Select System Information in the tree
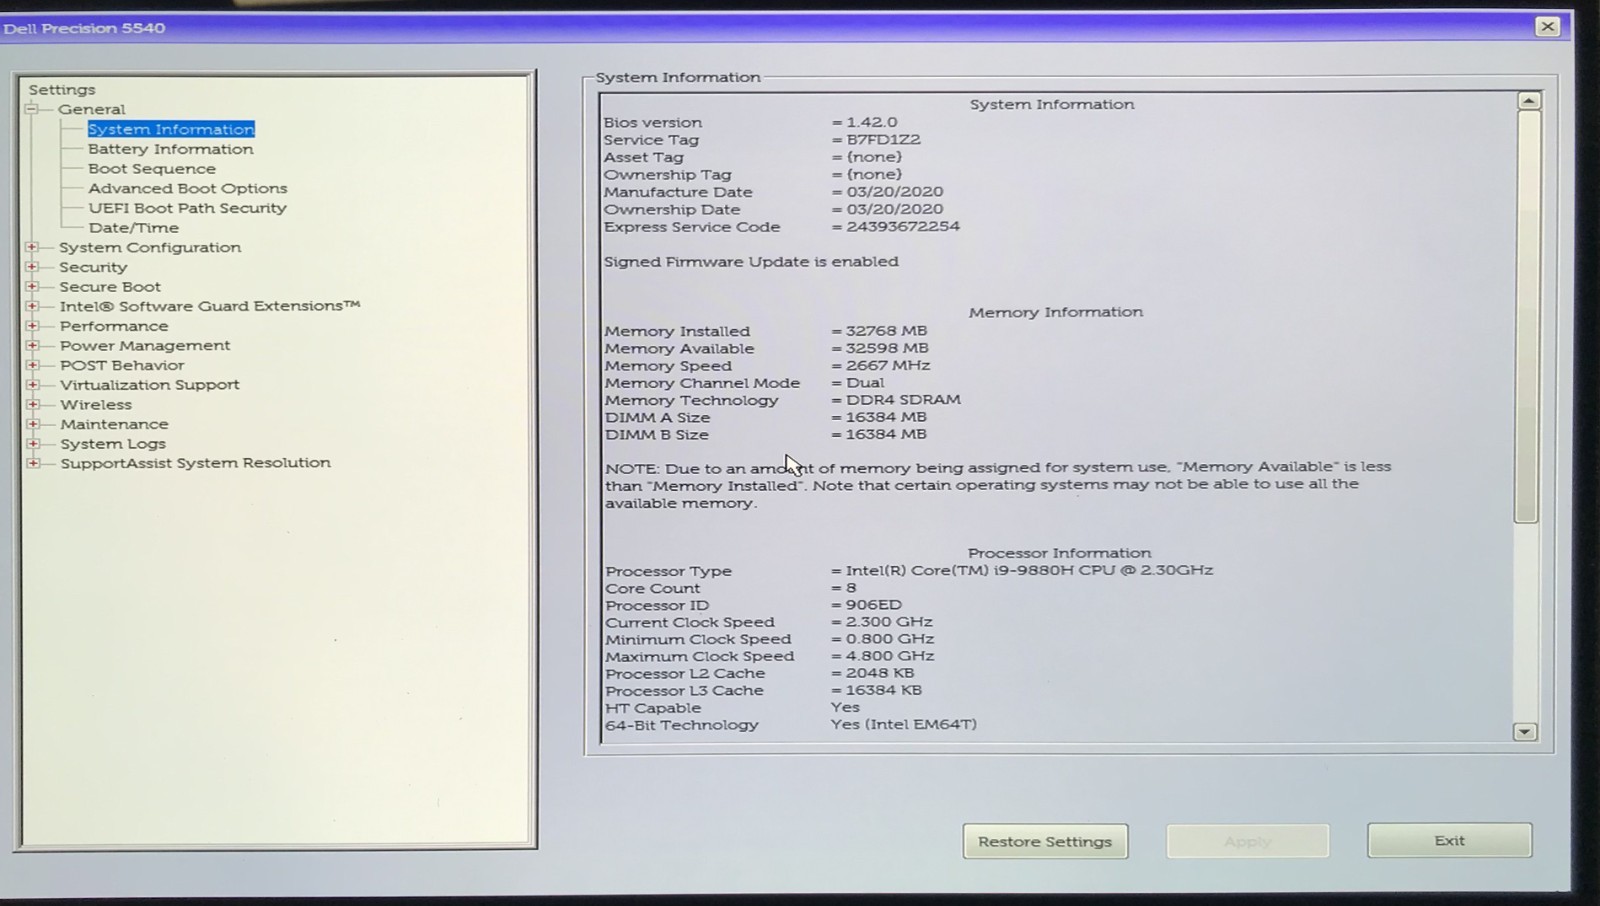 [171, 129]
